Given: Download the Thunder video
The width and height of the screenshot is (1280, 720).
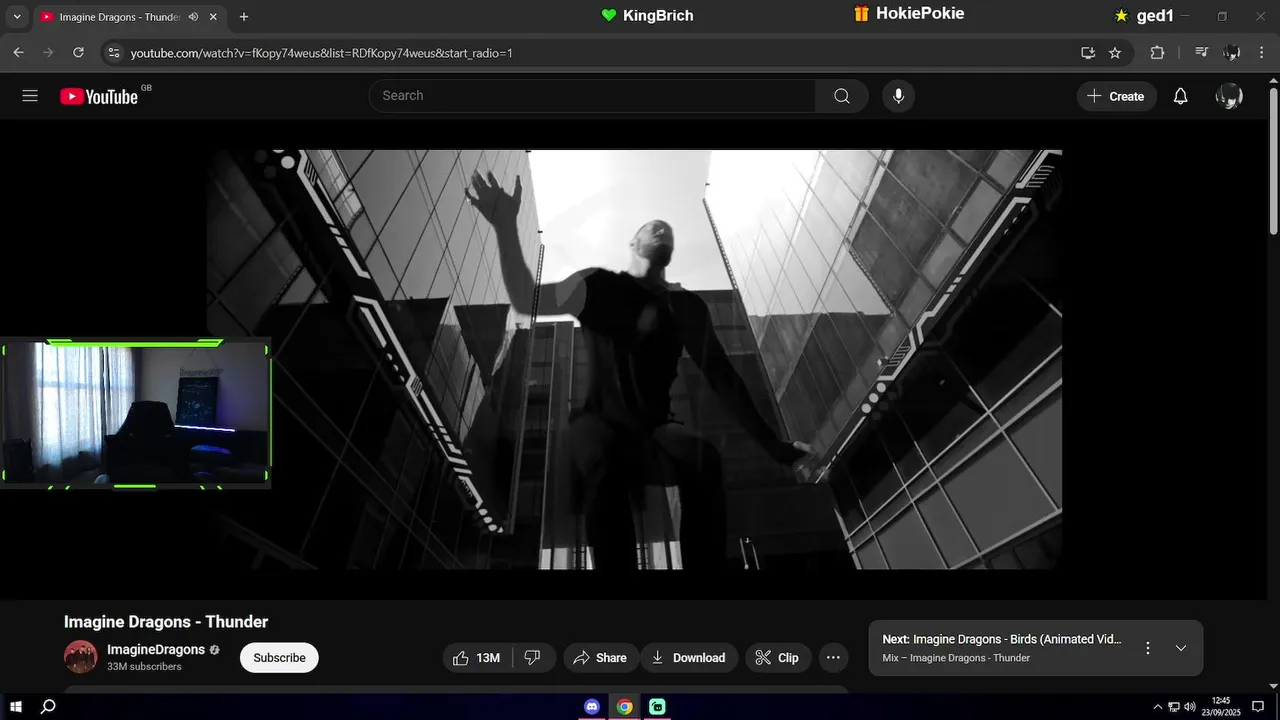Looking at the screenshot, I should coord(689,658).
